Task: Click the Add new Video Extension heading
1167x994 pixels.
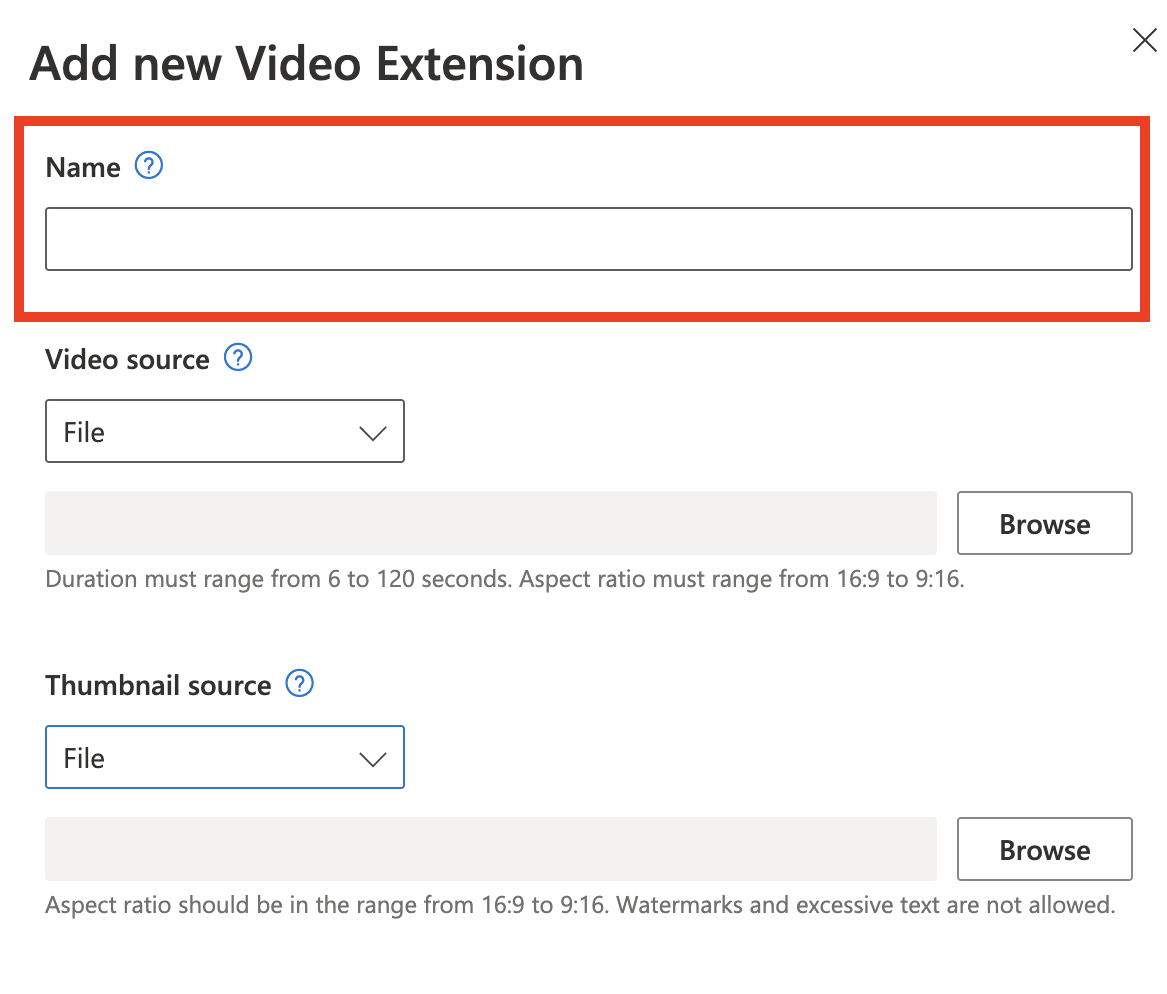Action: click(306, 64)
